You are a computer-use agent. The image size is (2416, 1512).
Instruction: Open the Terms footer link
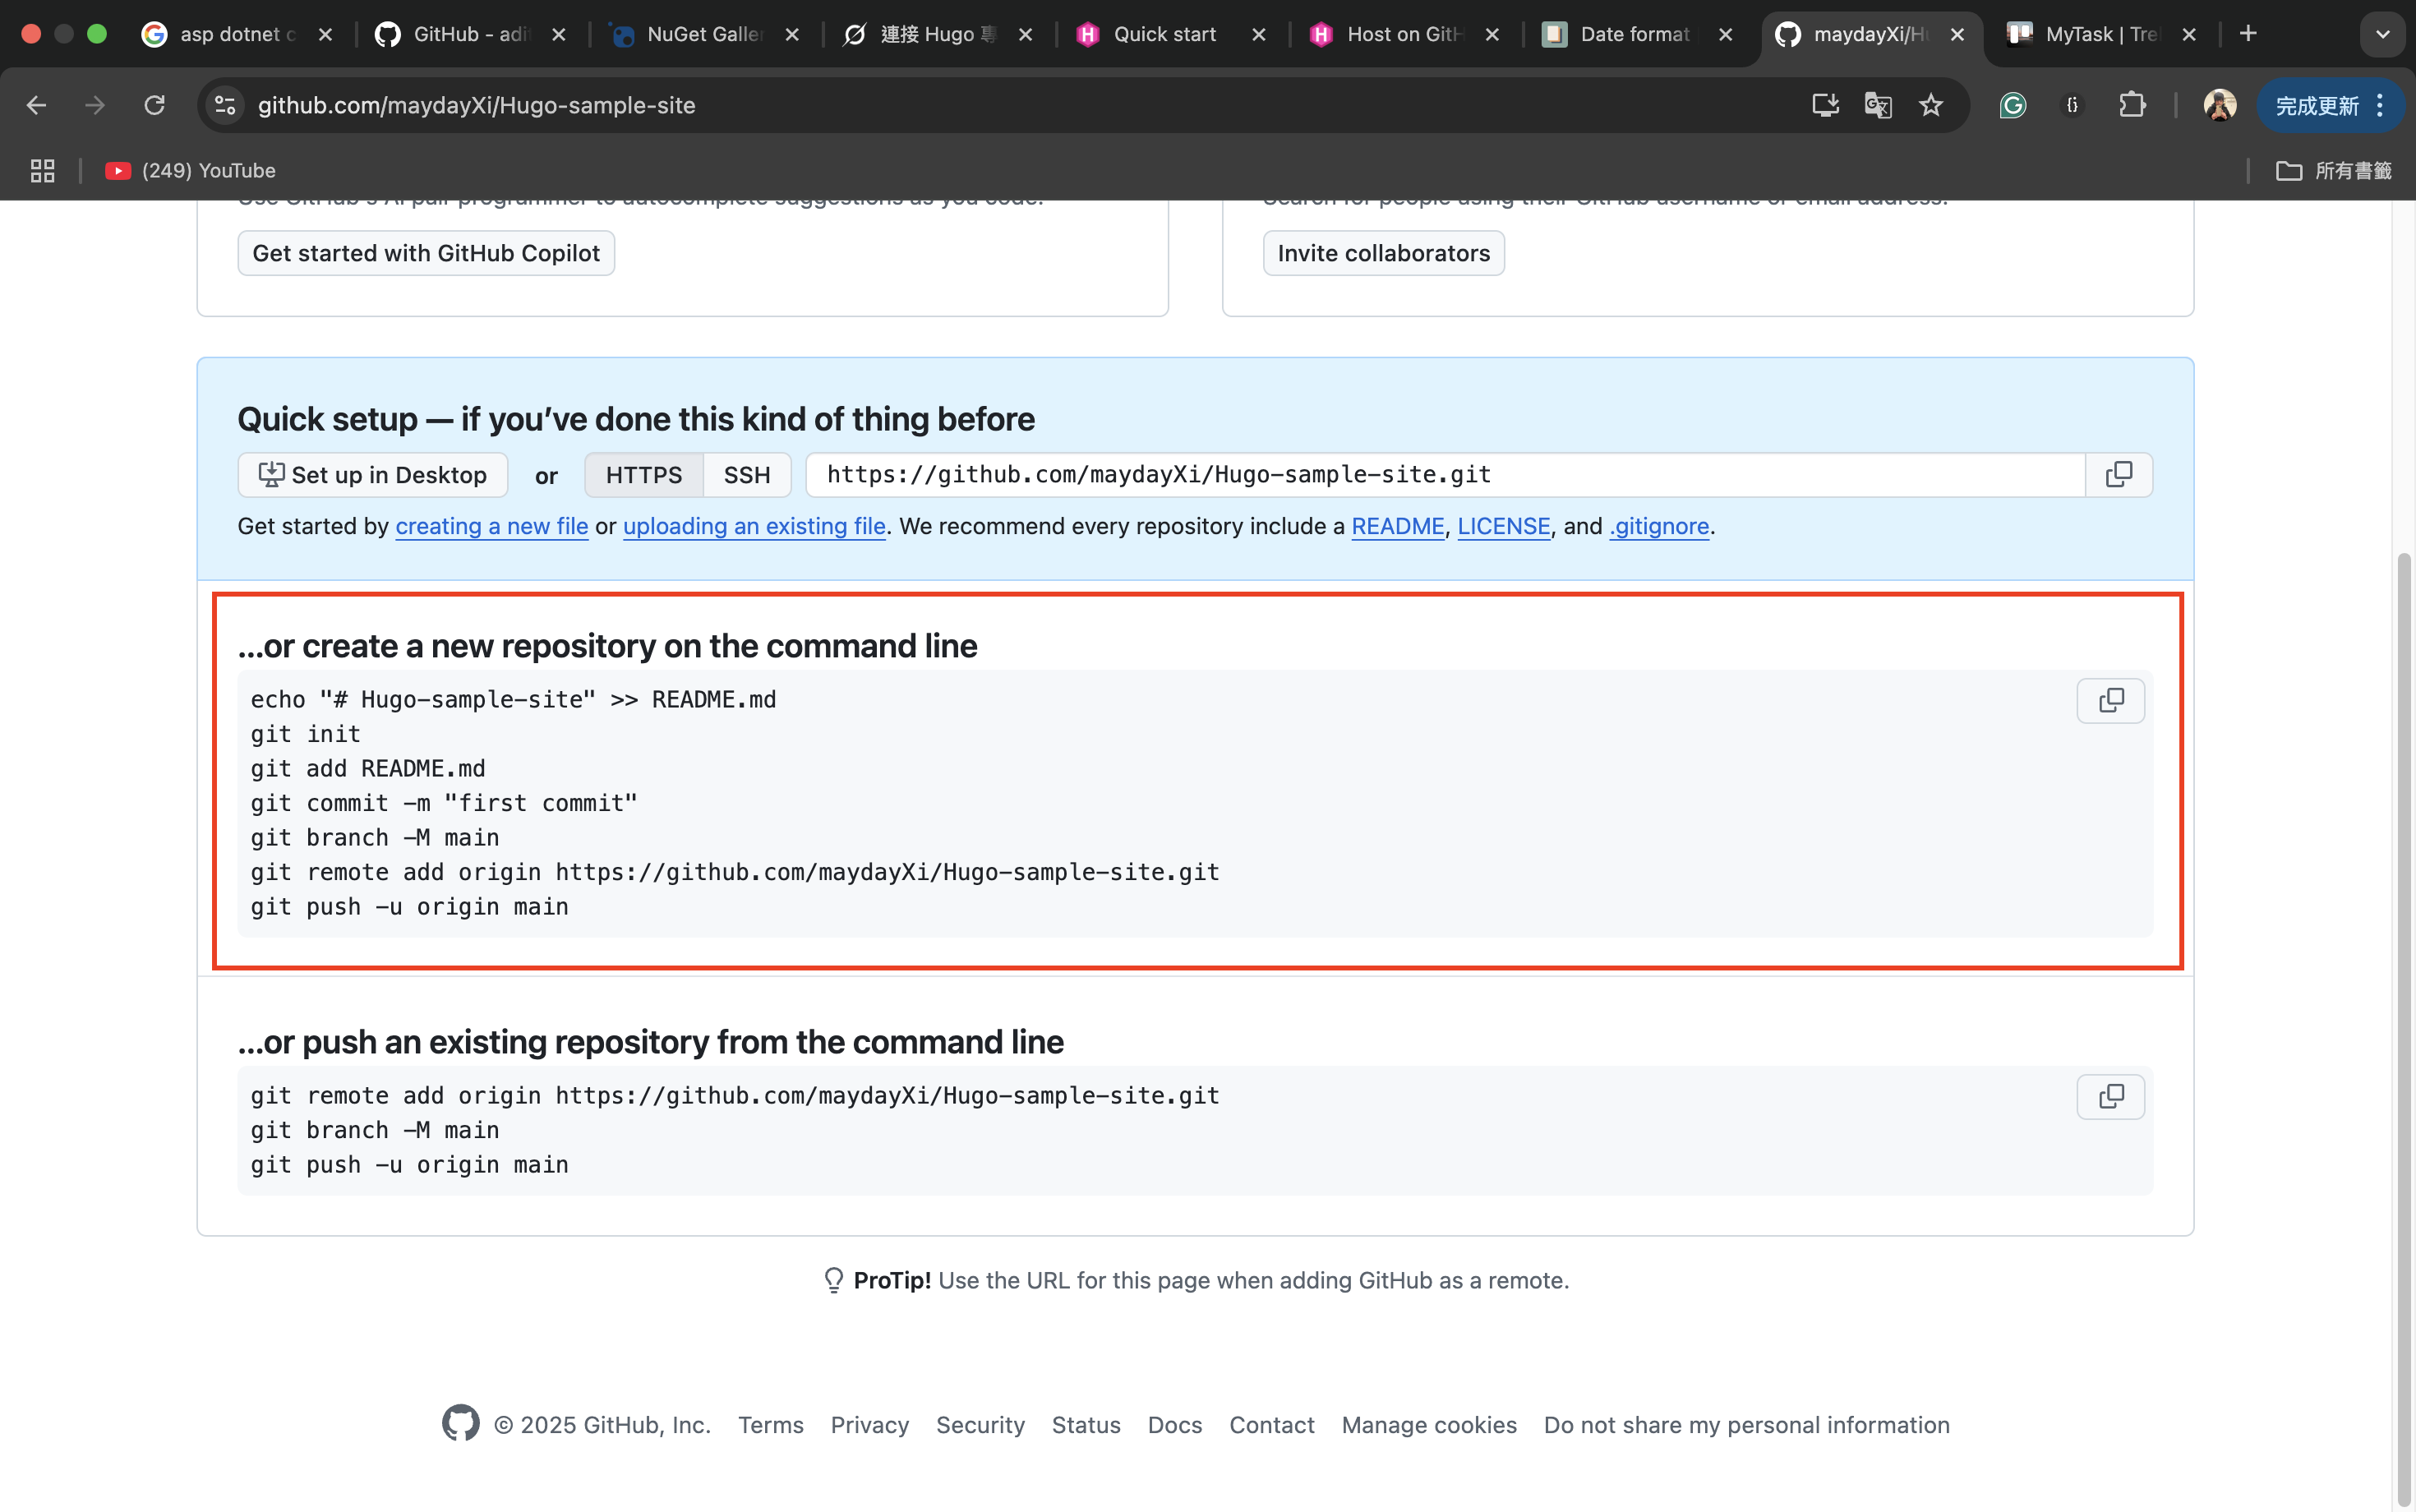tap(771, 1425)
